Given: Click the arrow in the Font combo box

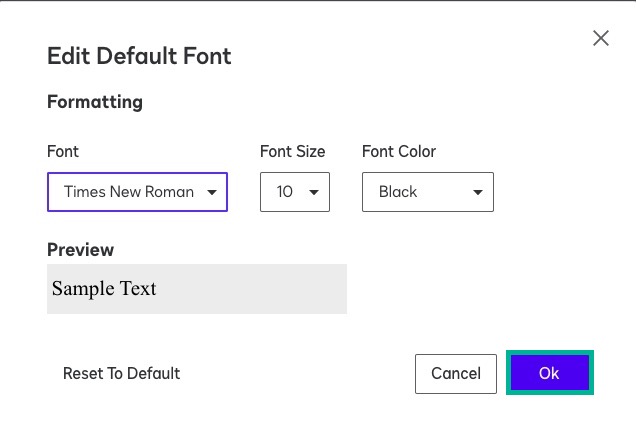Looking at the screenshot, I should pos(212,192).
